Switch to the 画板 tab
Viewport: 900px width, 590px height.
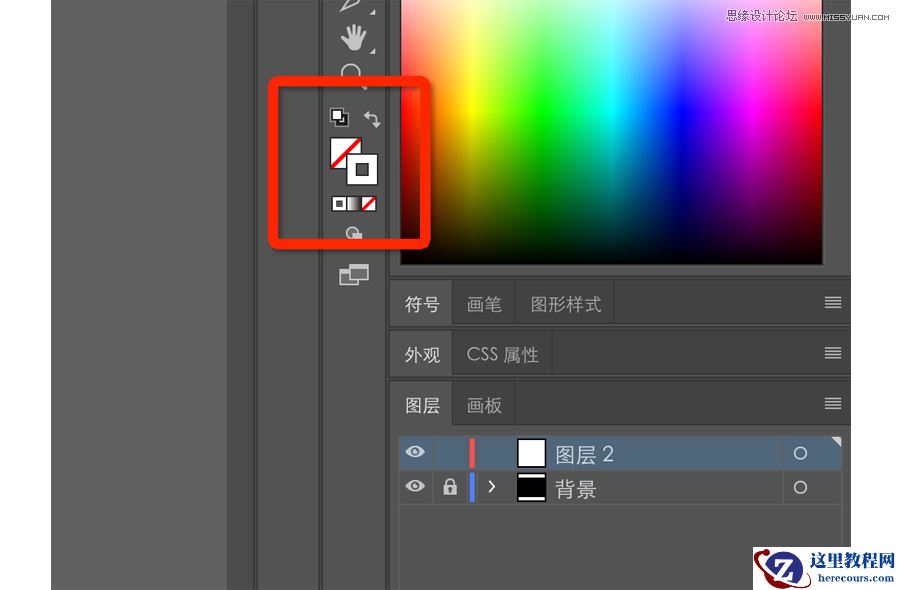483,404
